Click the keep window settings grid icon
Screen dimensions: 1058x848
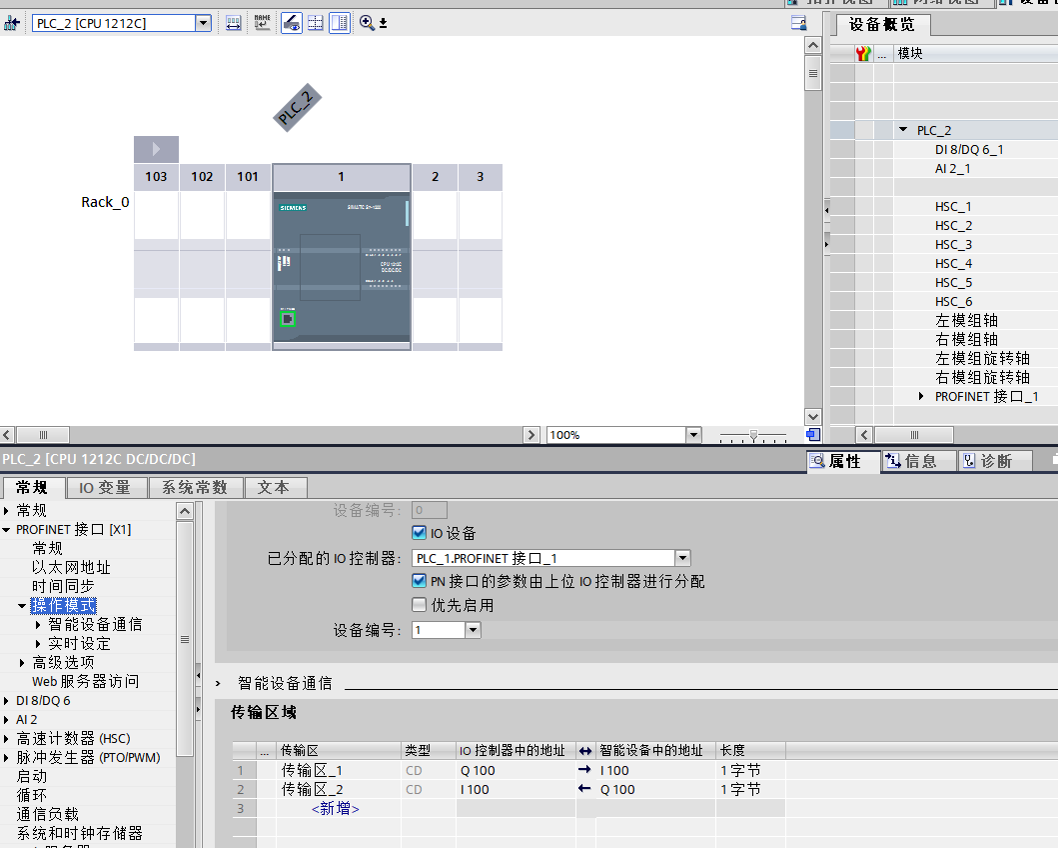tap(315, 24)
